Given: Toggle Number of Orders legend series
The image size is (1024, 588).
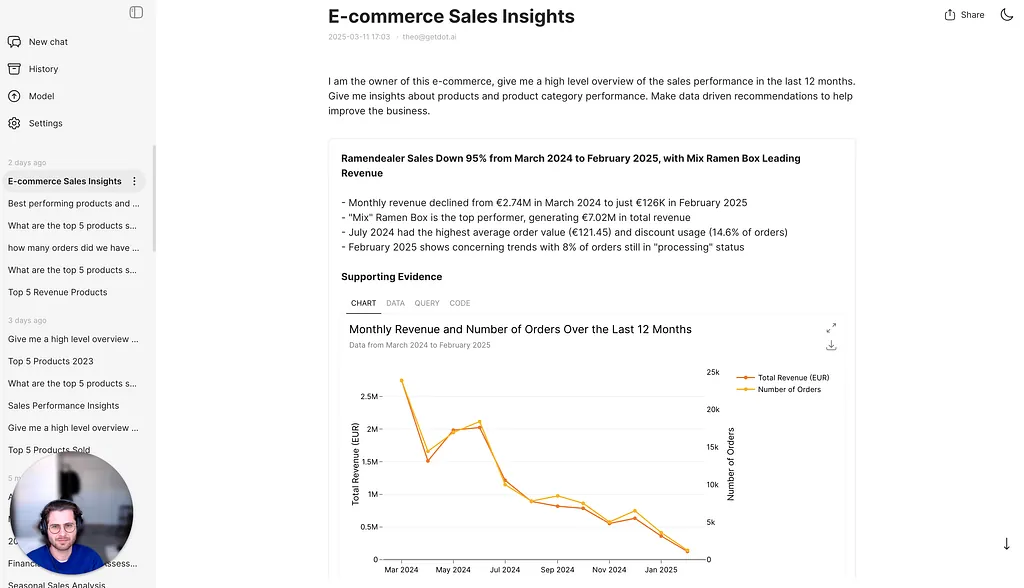Looking at the screenshot, I should coord(789,389).
